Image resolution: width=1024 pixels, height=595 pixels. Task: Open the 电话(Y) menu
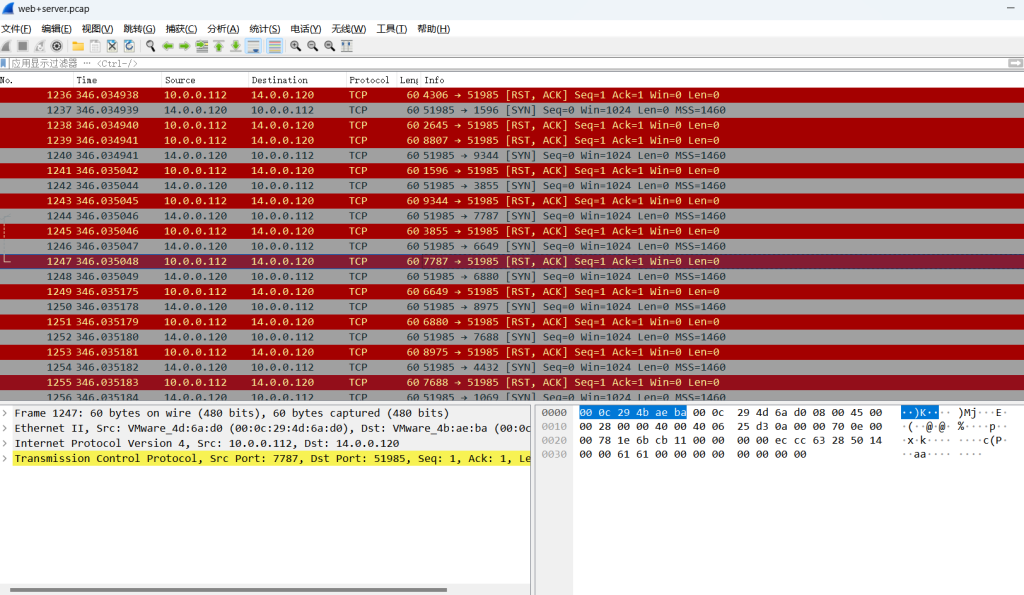coord(306,29)
